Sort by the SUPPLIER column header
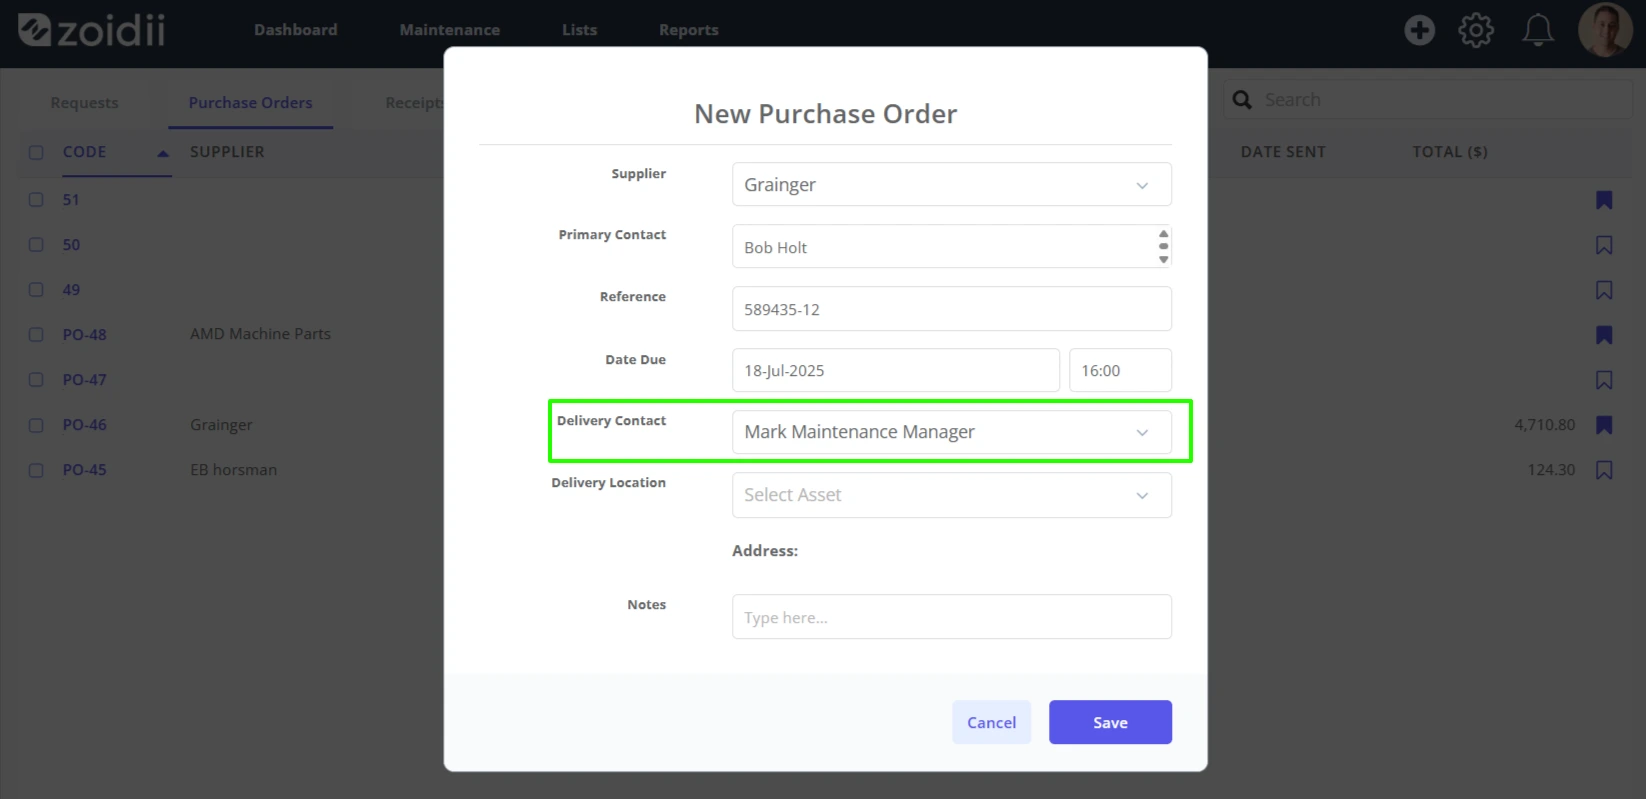Viewport: 1646px width, 799px height. pos(227,152)
